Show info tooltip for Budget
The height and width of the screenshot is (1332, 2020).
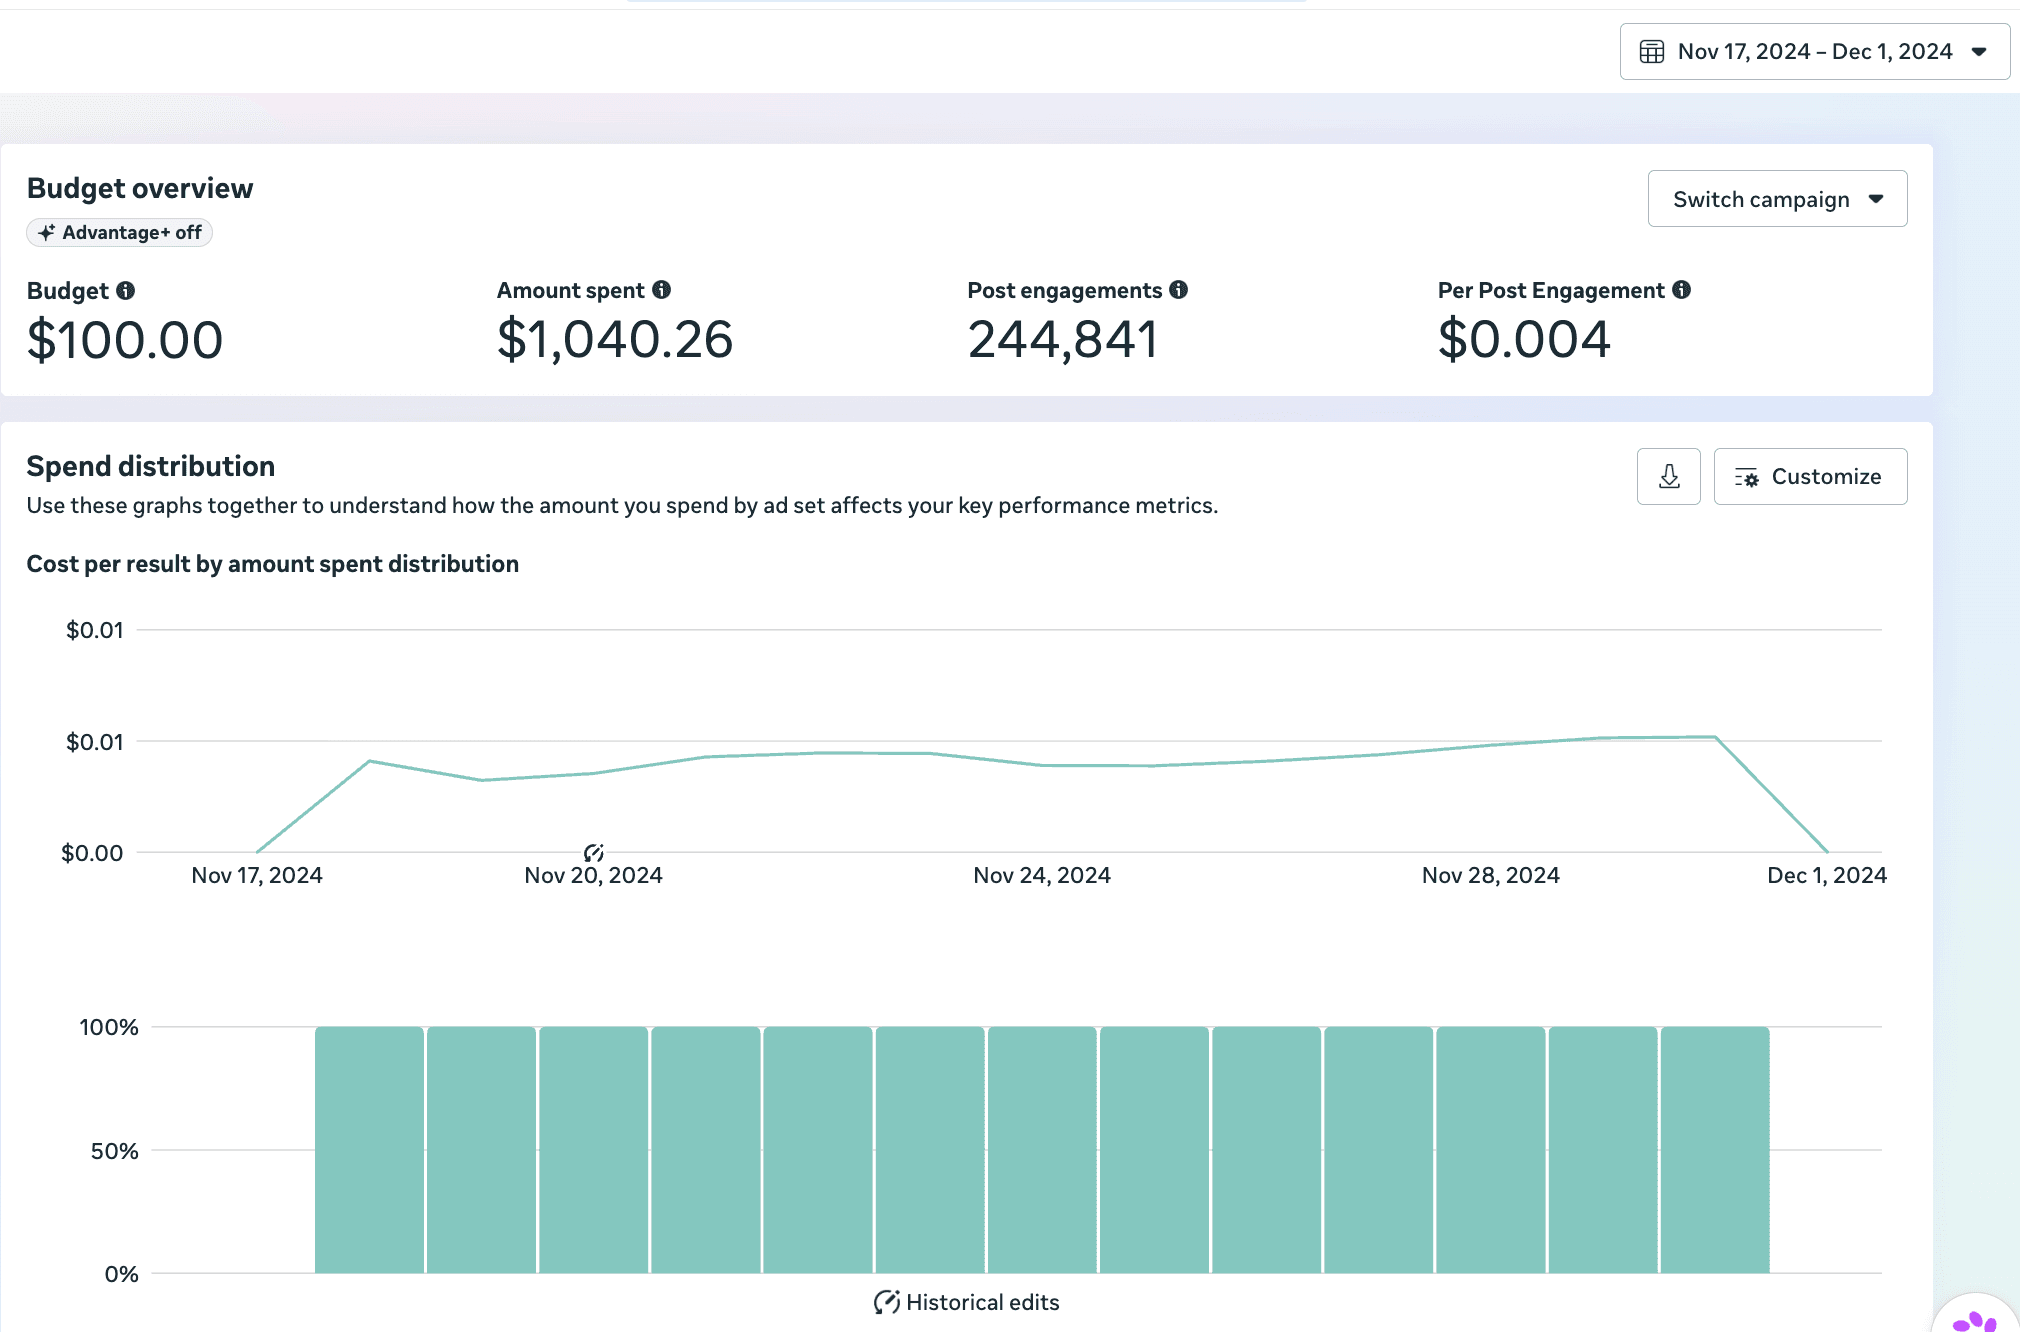tap(125, 290)
